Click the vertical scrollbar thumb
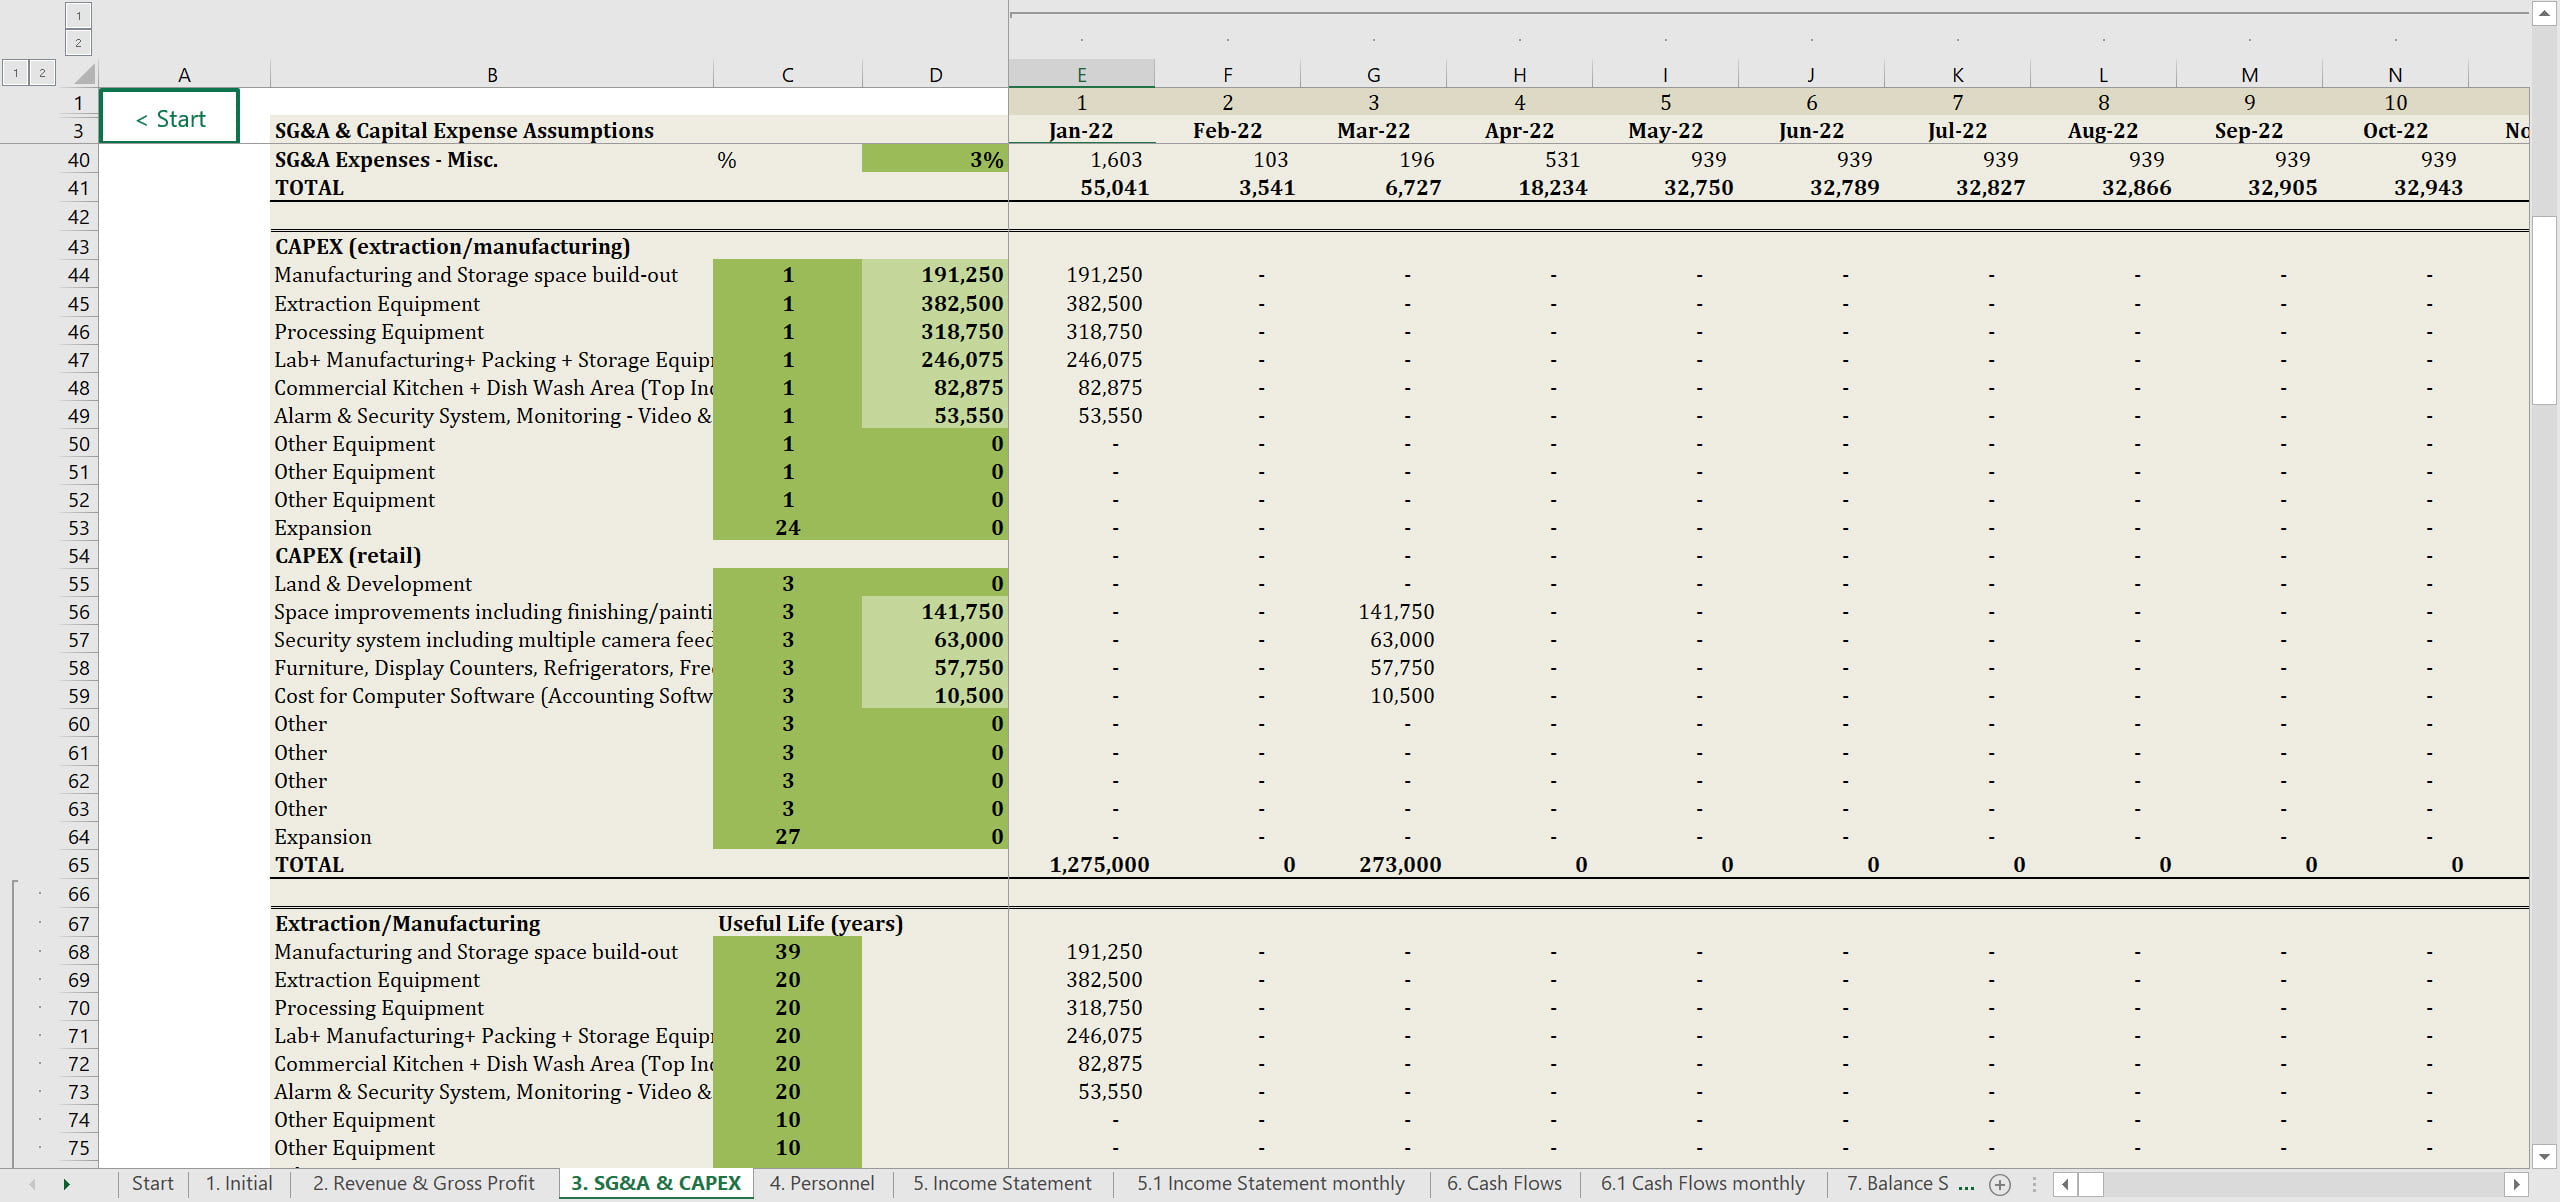This screenshot has height=1202, width=2560. (2544, 310)
